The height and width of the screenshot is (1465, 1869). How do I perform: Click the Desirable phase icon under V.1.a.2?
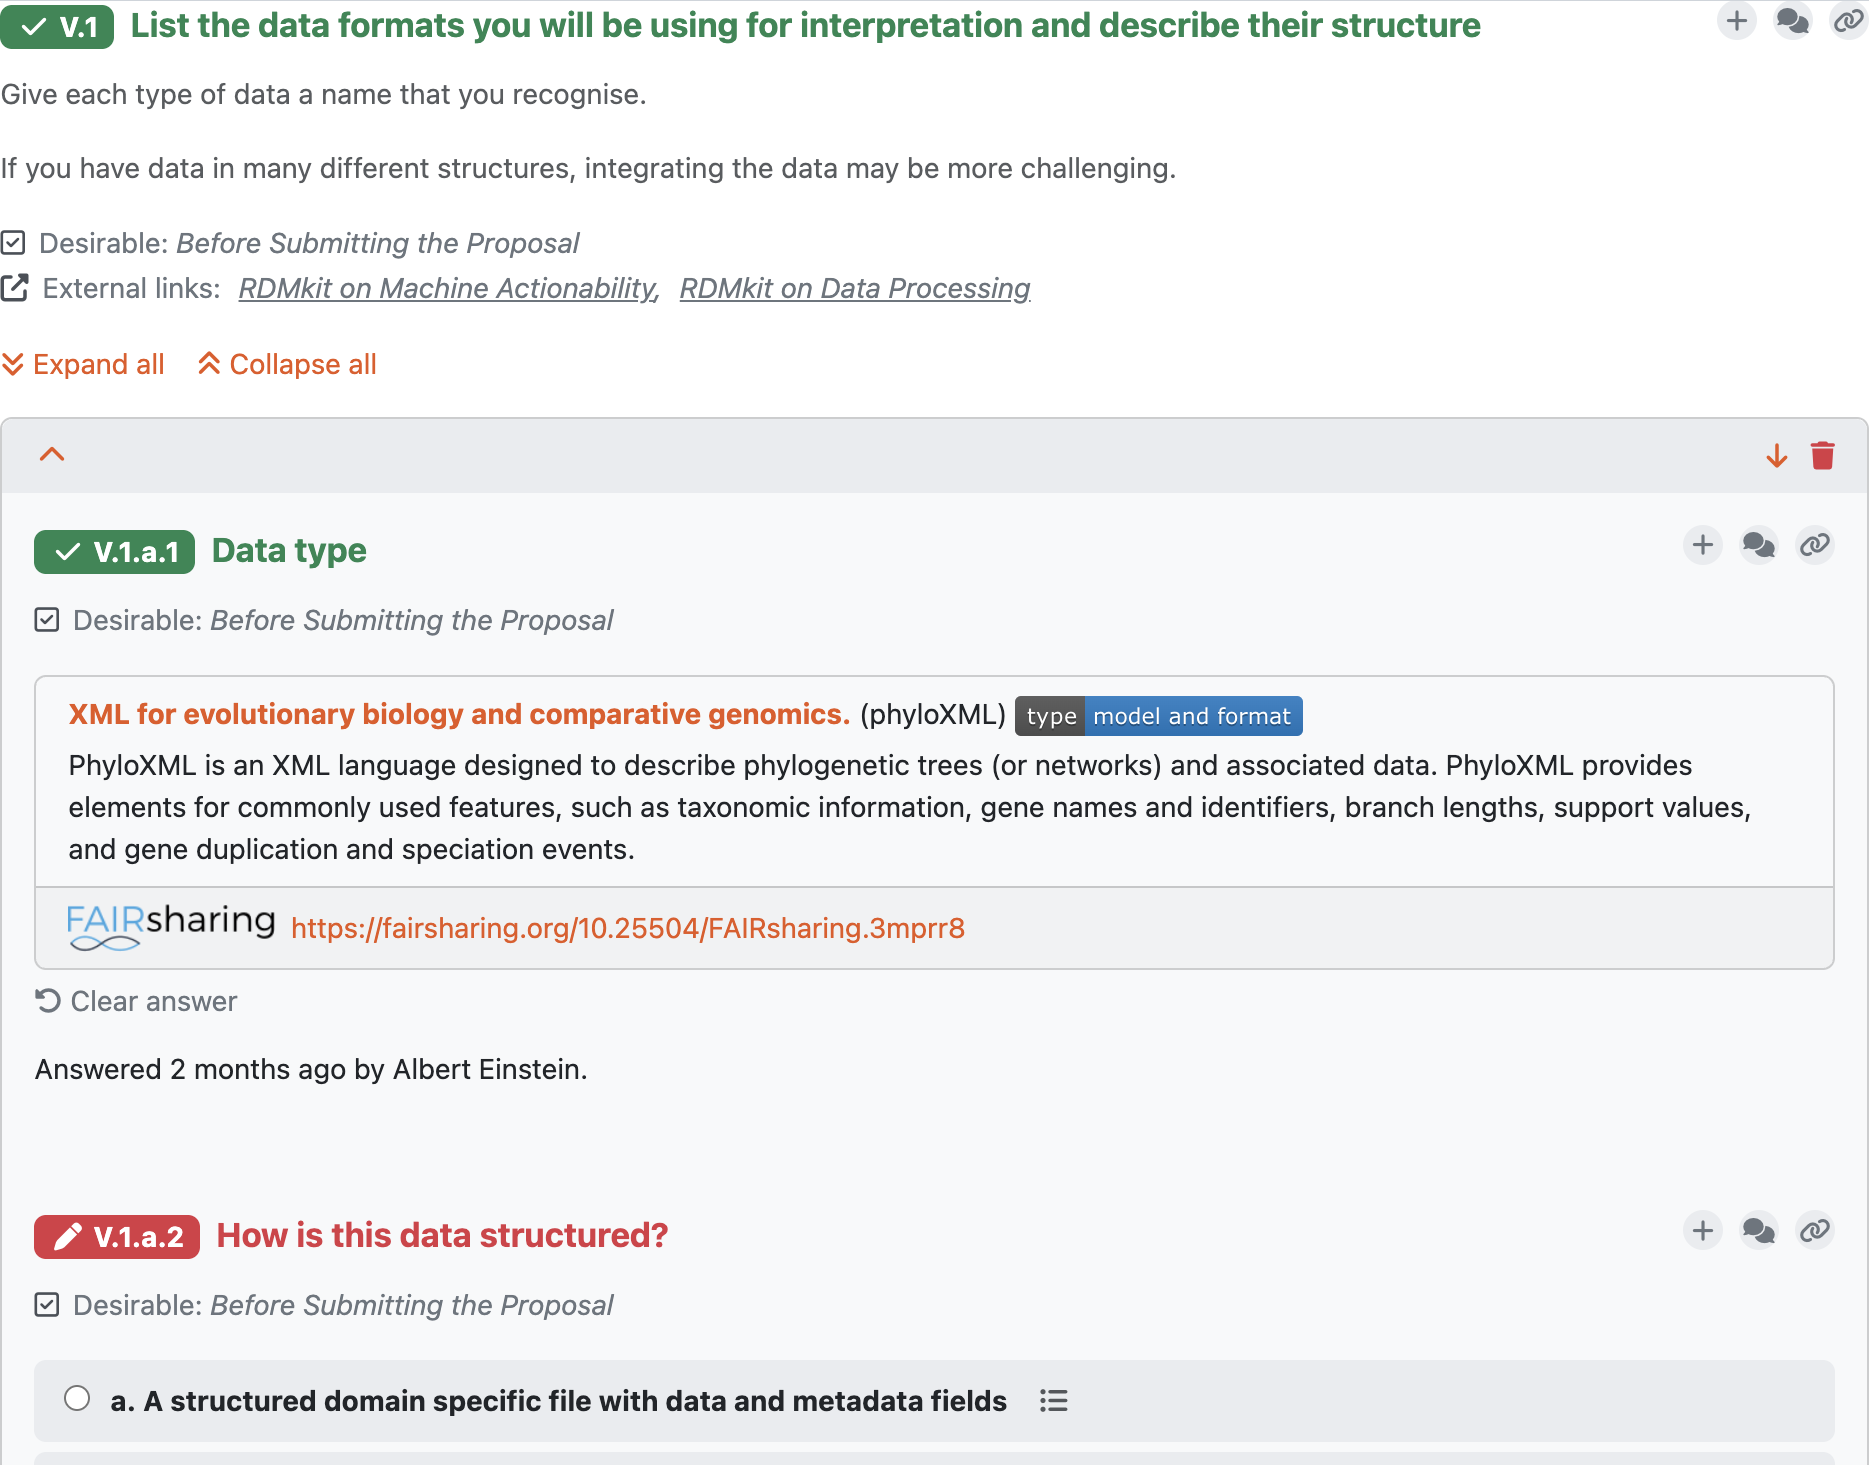[47, 1305]
